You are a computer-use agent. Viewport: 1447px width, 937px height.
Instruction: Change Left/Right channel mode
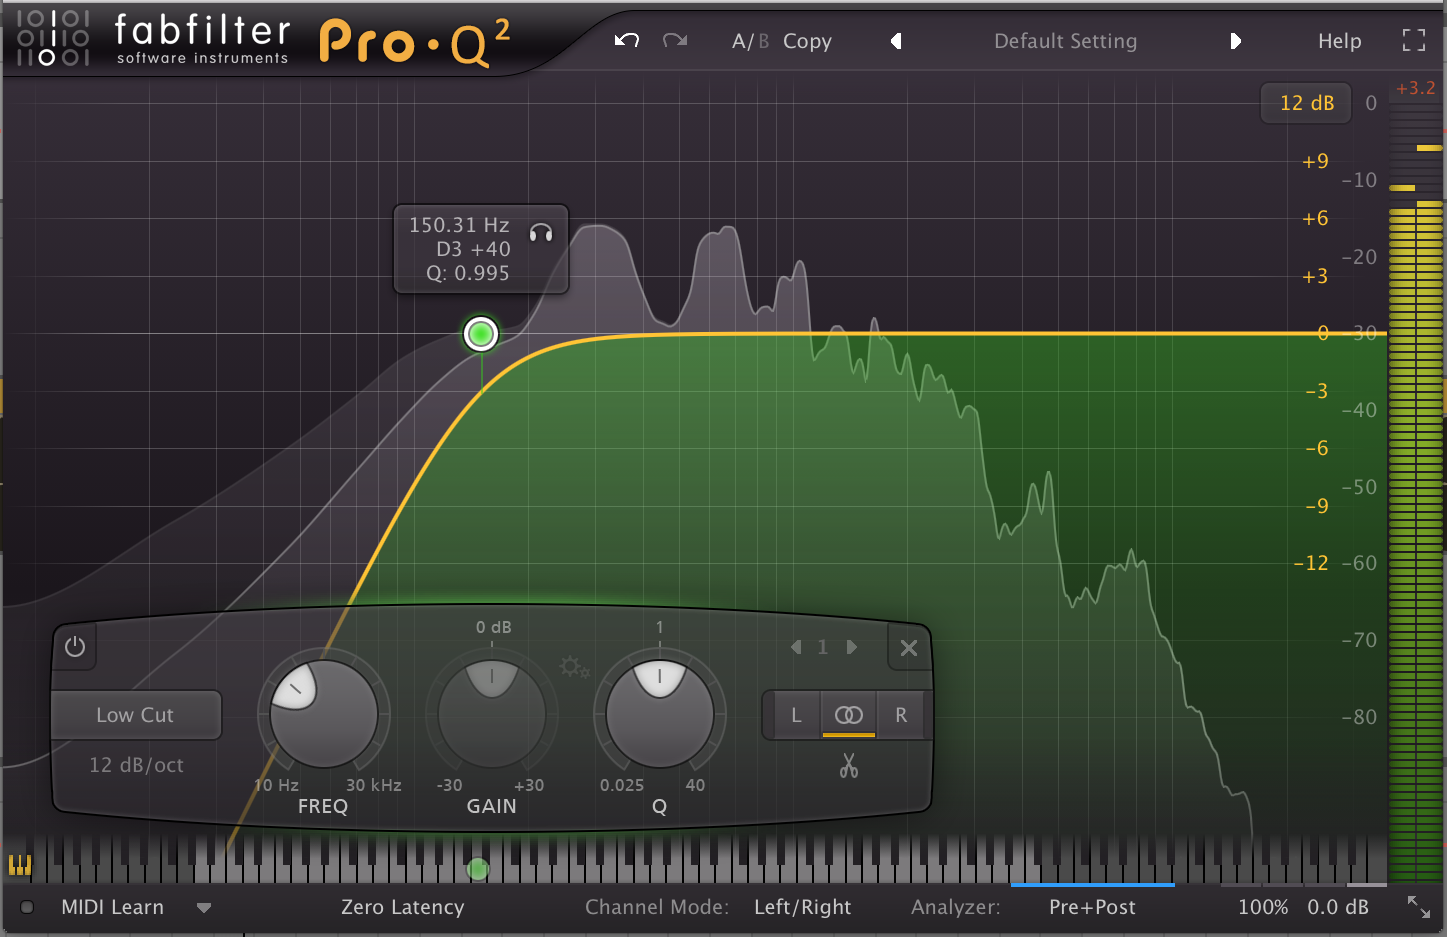click(x=802, y=907)
